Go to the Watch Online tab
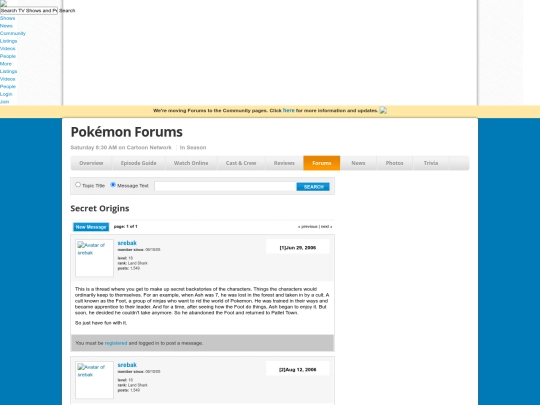This screenshot has height=405, width=540. (191, 163)
